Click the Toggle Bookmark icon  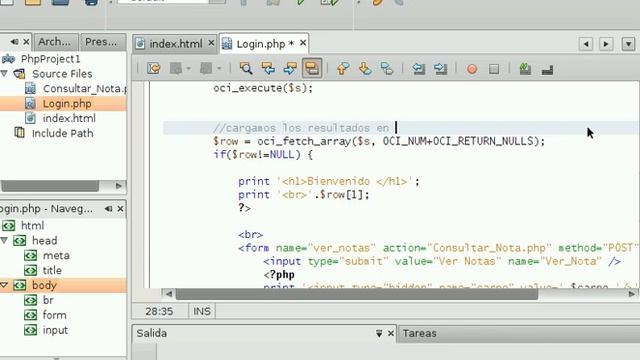click(x=387, y=69)
